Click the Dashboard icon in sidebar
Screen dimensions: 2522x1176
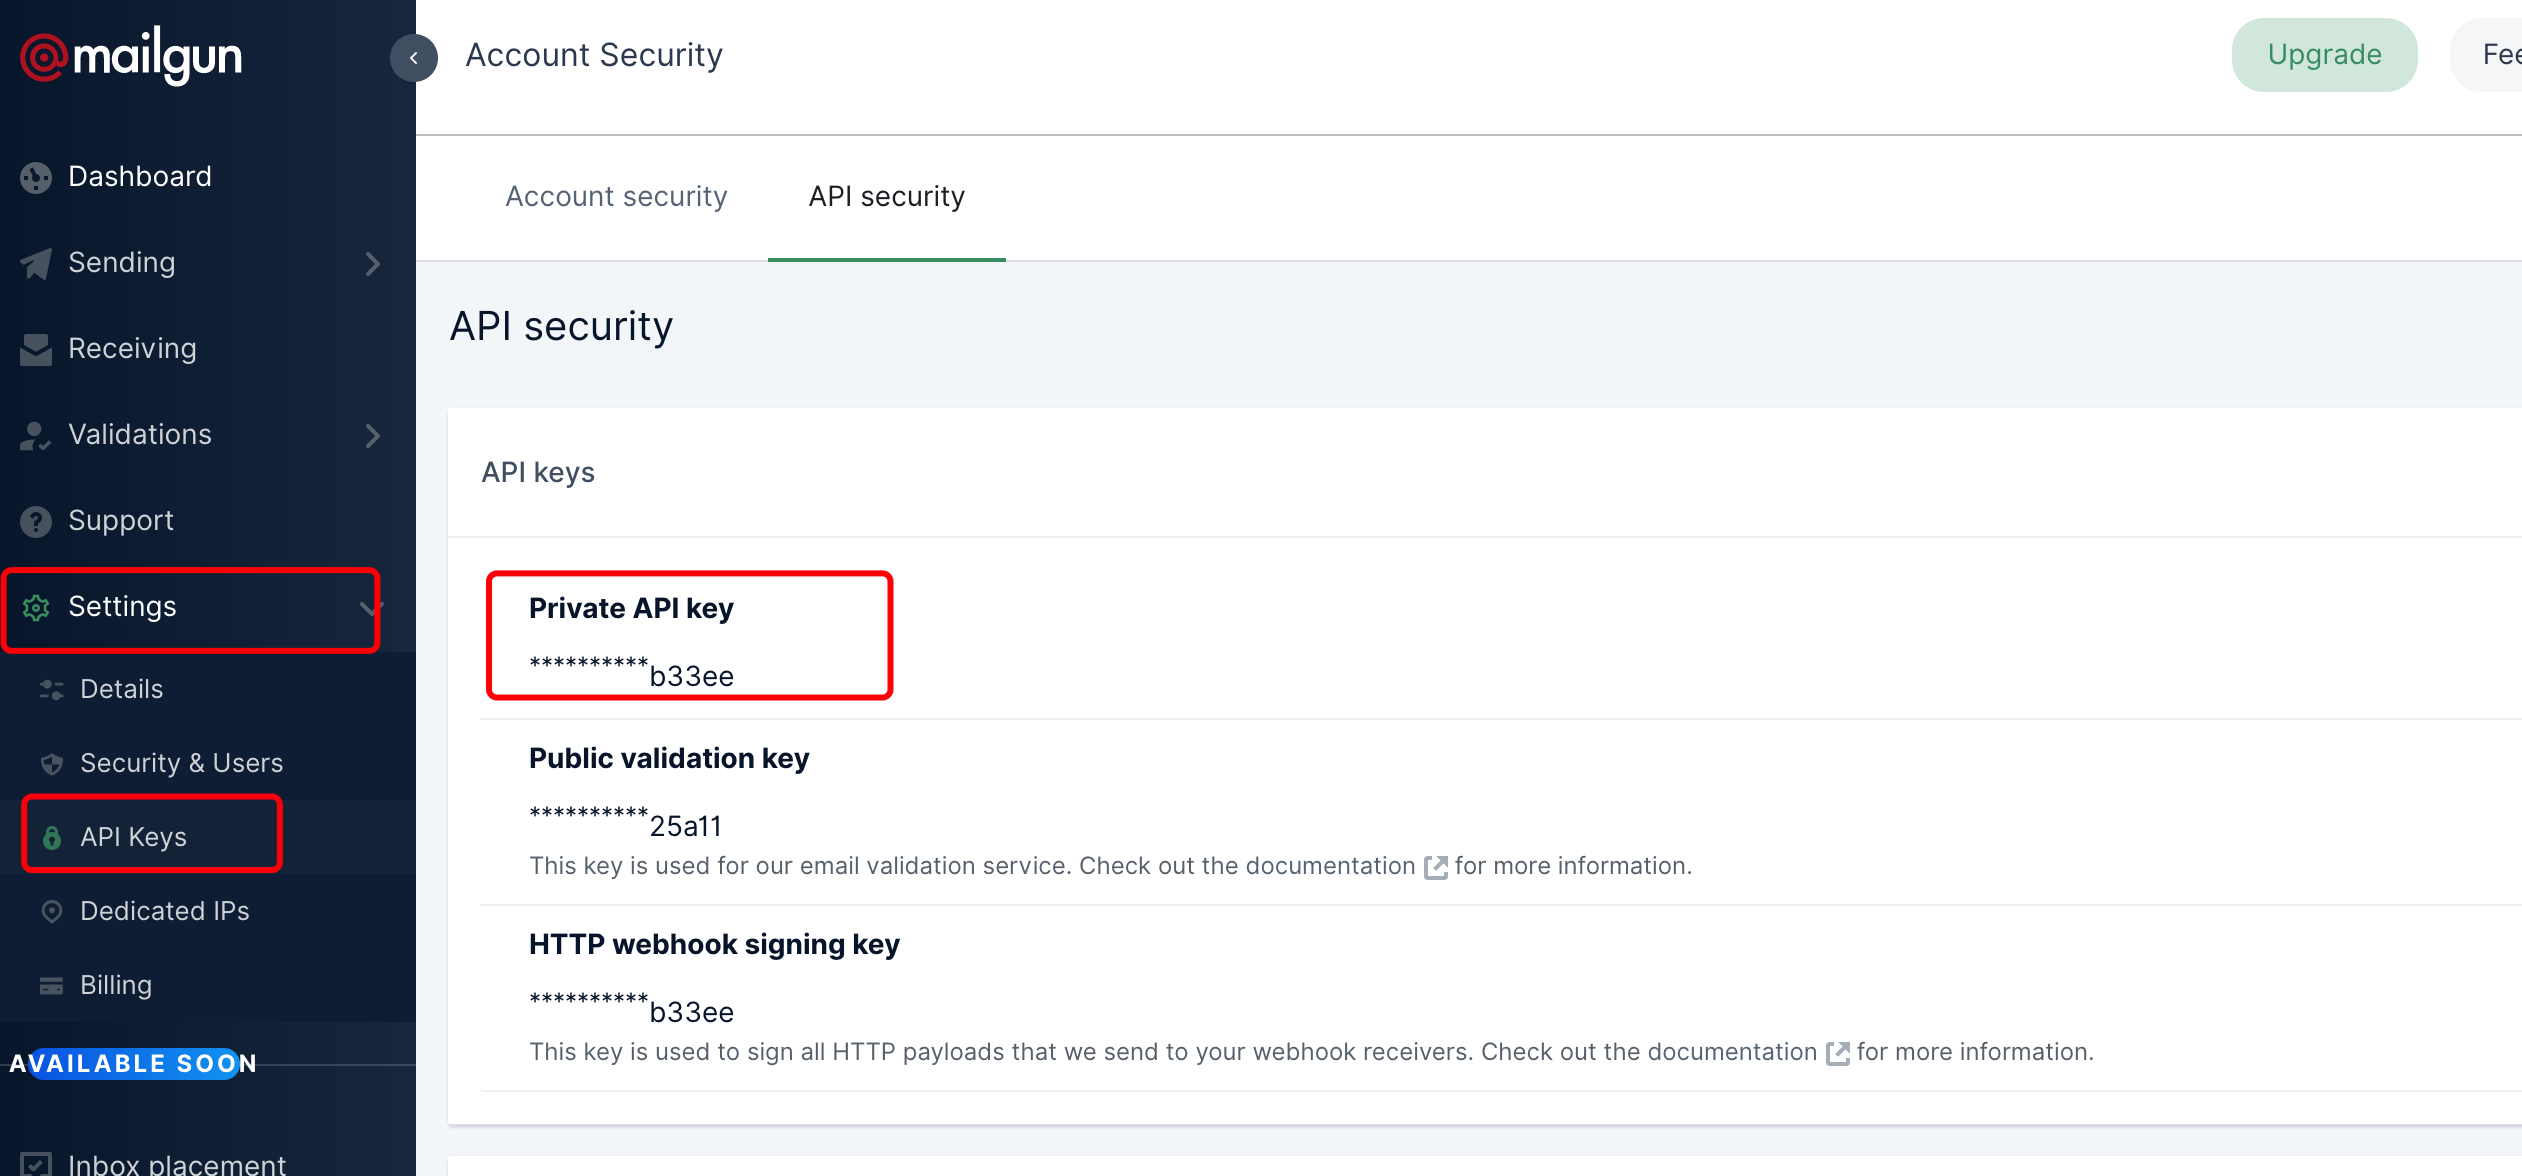(36, 178)
